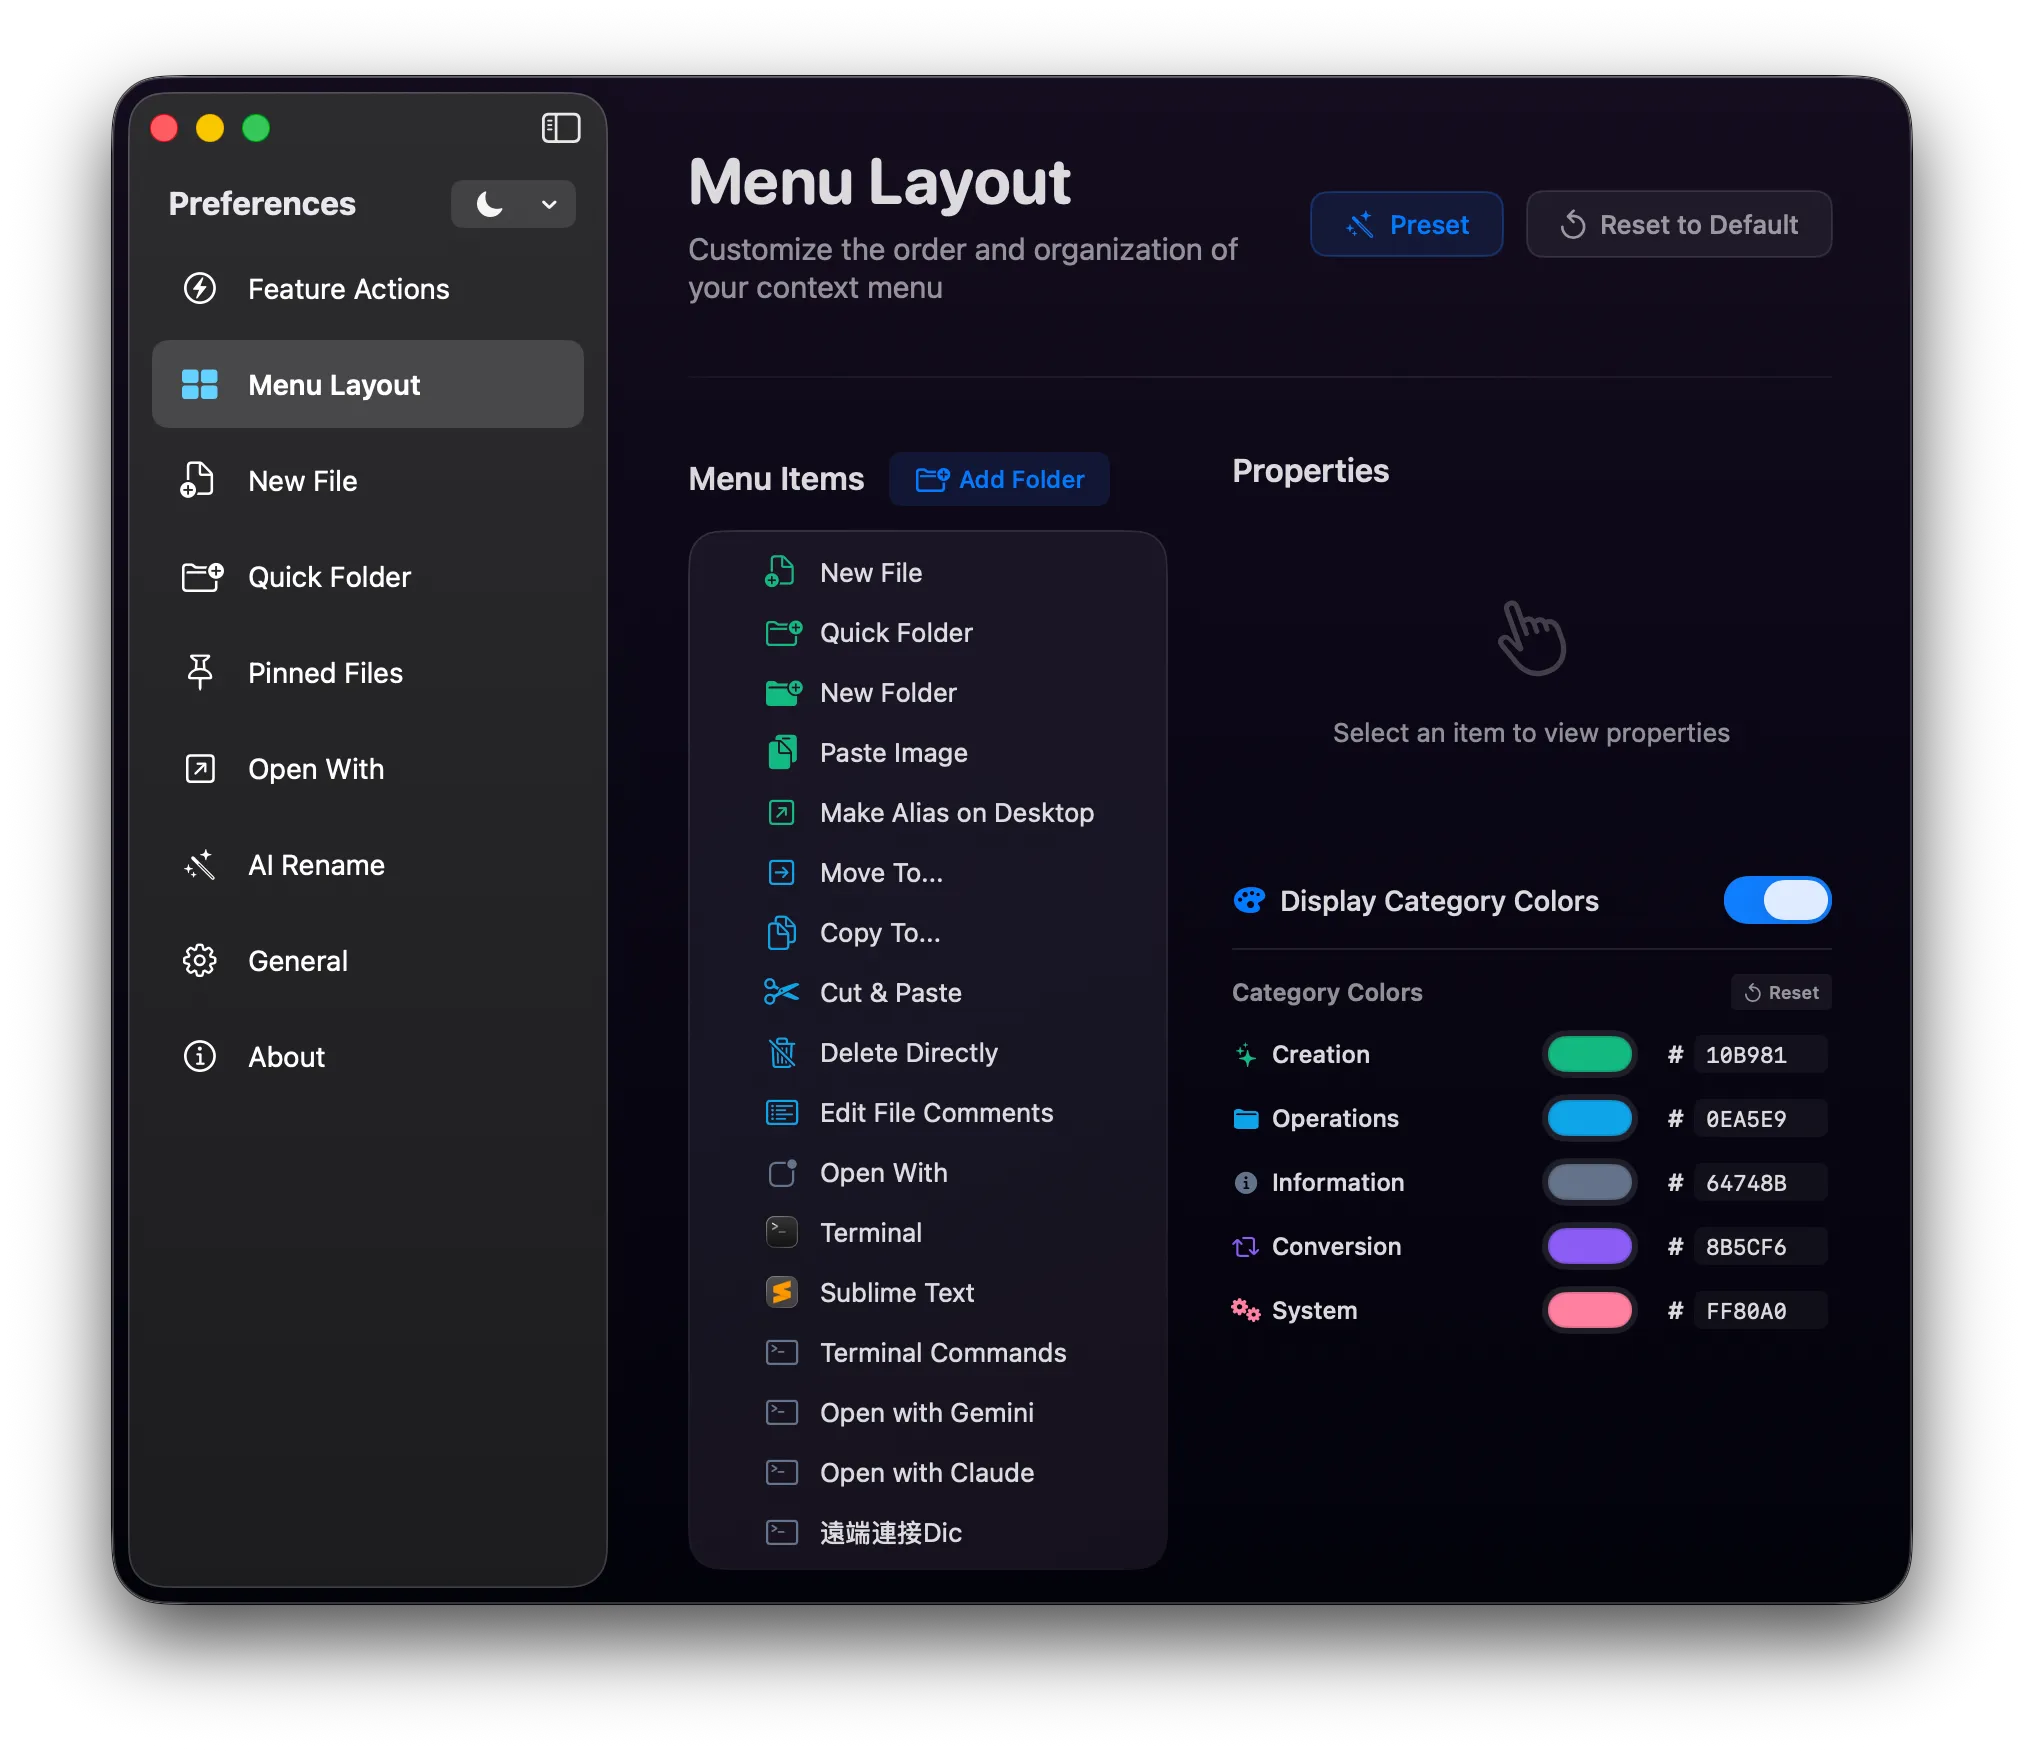Open Feature Actions in the sidebar
Image resolution: width=2024 pixels, height=1752 pixels.
(367, 289)
